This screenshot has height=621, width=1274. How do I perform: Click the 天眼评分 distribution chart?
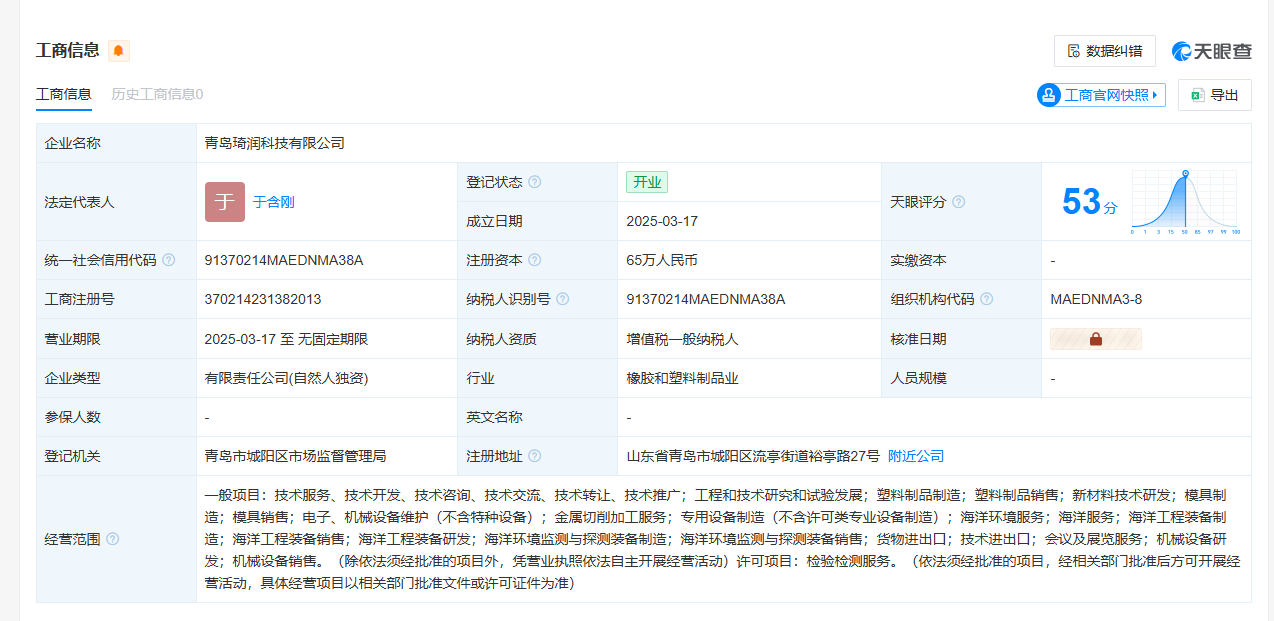pos(1185,202)
